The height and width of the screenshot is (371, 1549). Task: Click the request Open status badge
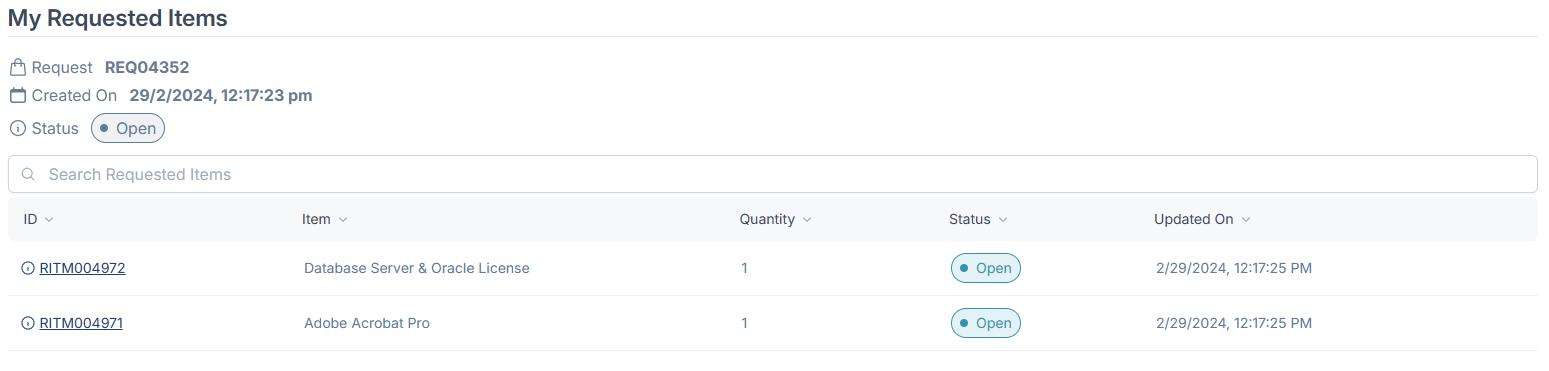point(128,128)
